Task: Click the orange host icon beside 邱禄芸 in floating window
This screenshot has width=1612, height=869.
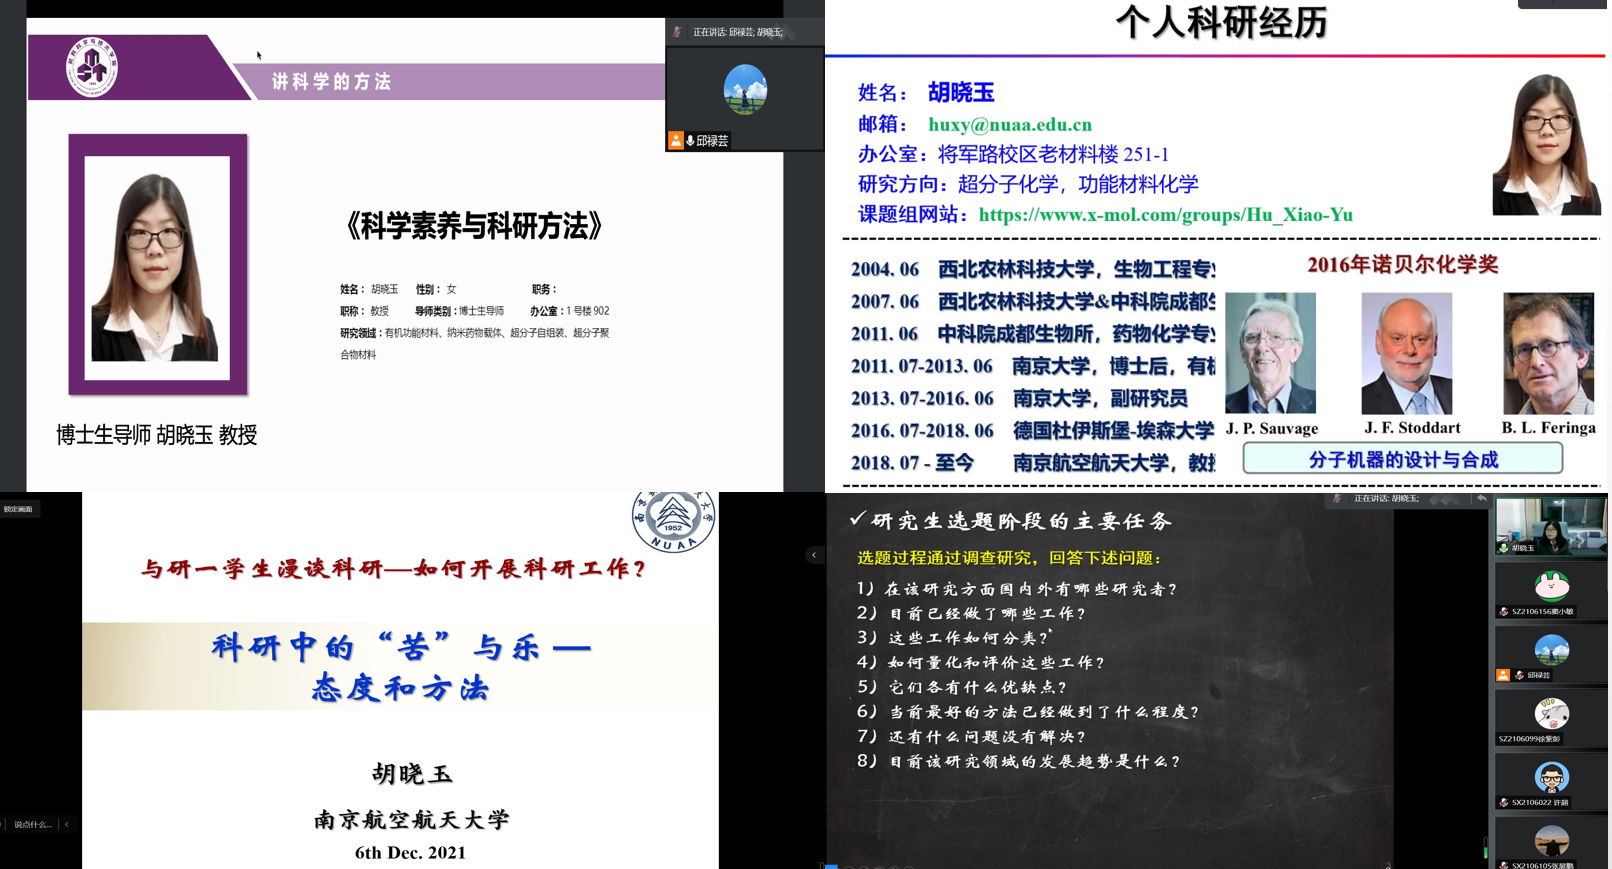Action: [676, 141]
